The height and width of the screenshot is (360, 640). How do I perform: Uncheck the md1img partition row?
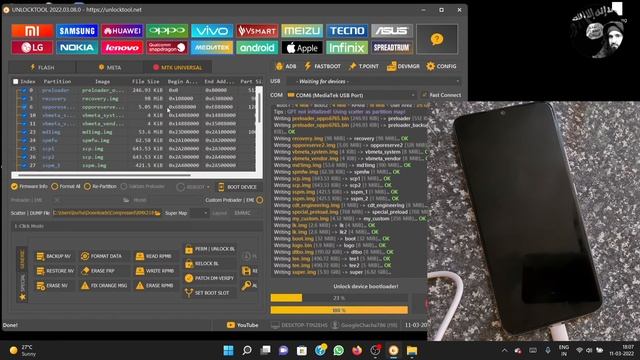(x=24, y=132)
